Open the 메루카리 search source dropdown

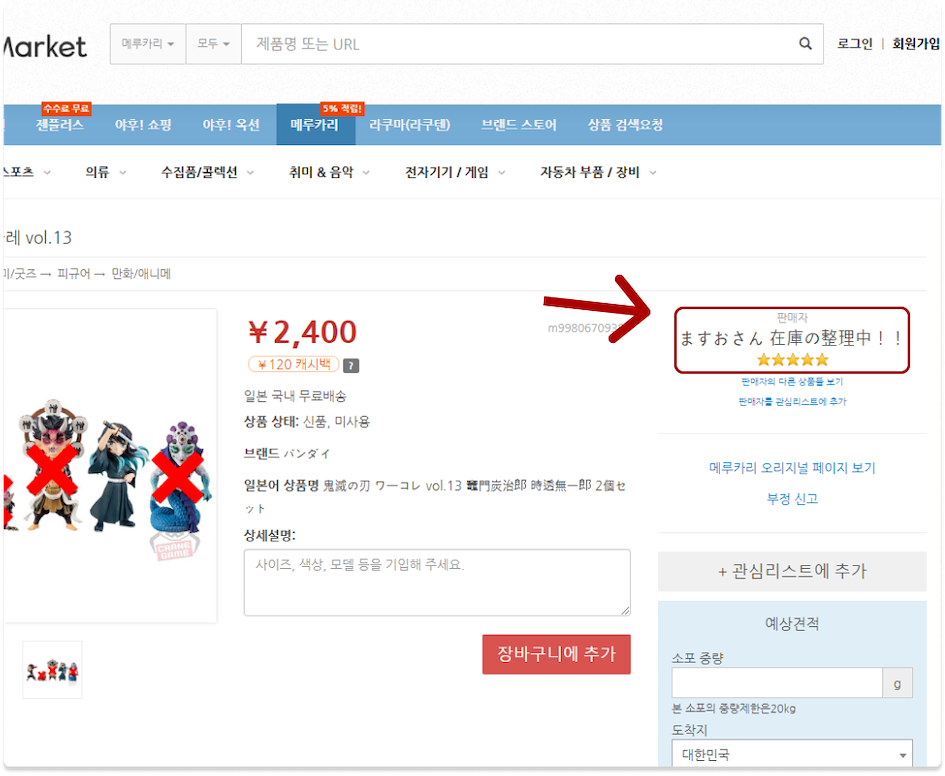(148, 44)
